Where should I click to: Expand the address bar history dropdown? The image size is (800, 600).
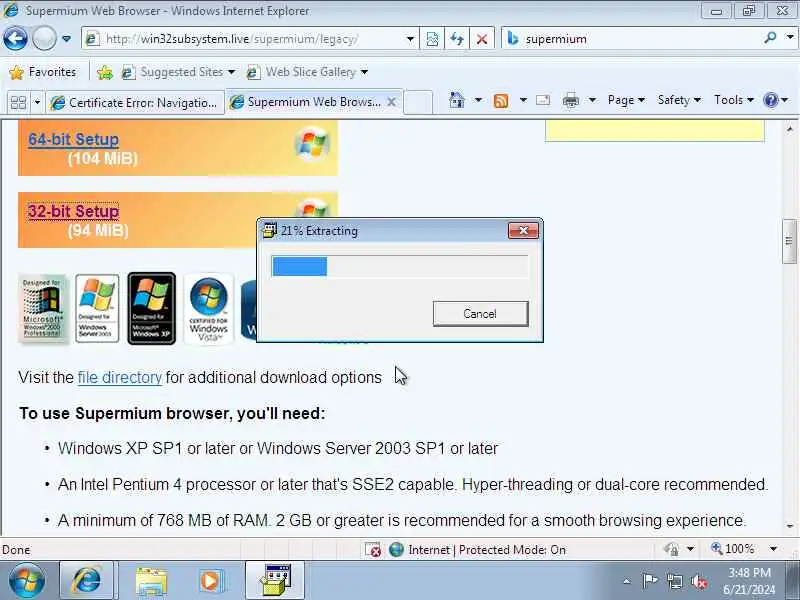pos(410,39)
